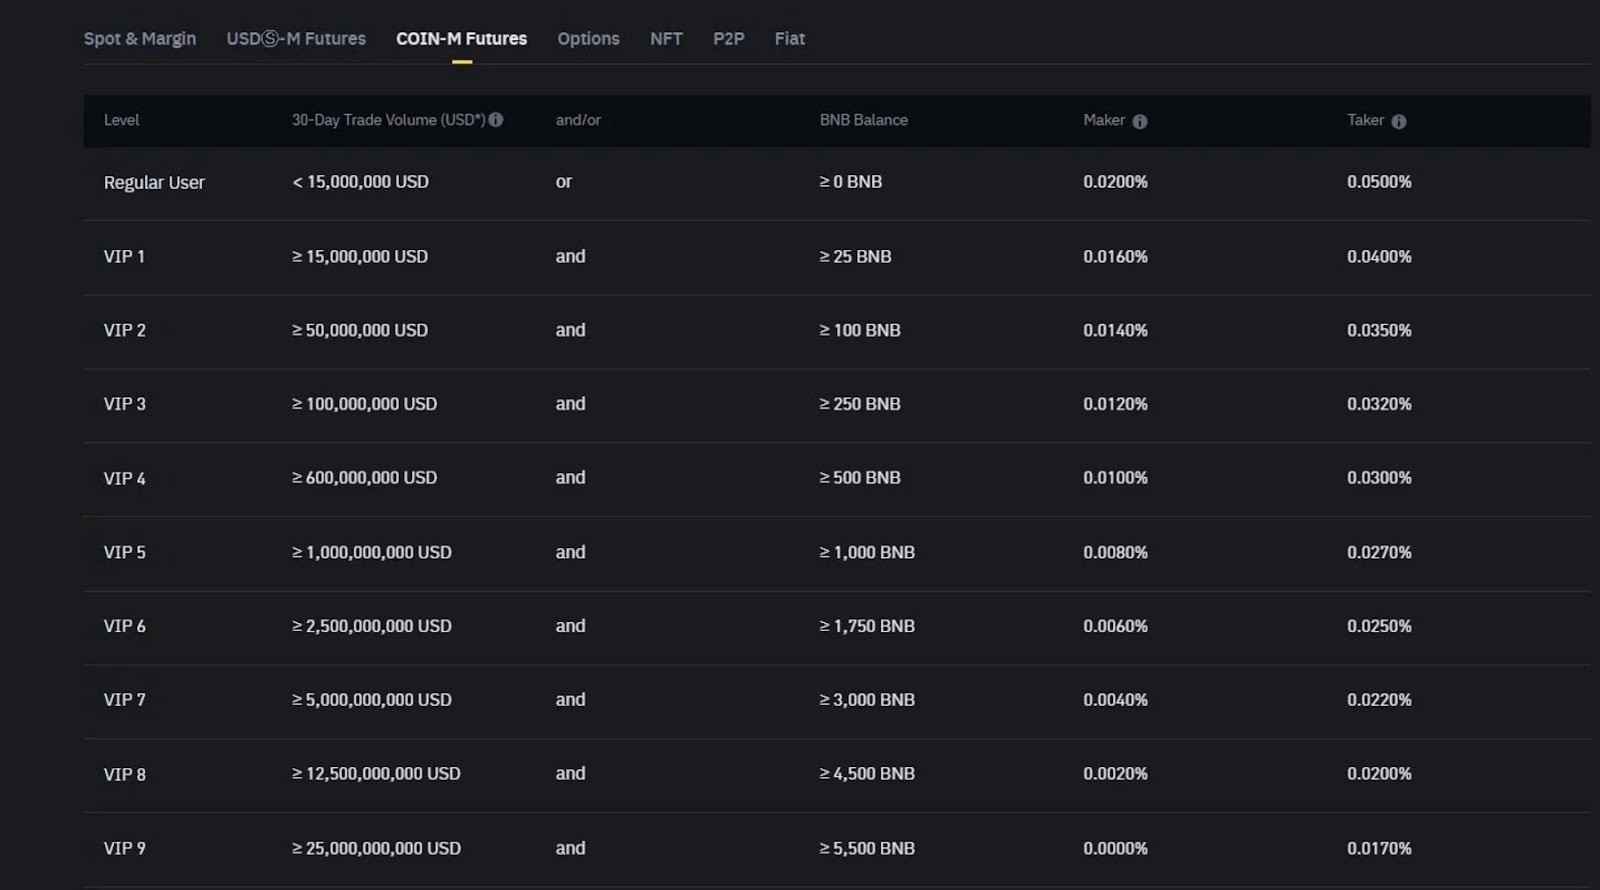Click the ≥ 5,500 BNB balance cell
1600x890 pixels.
[867, 848]
